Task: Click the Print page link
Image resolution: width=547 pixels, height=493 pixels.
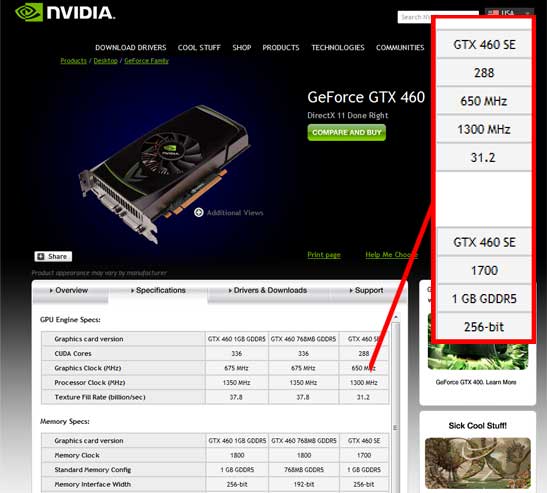Action: pyautogui.click(x=324, y=255)
